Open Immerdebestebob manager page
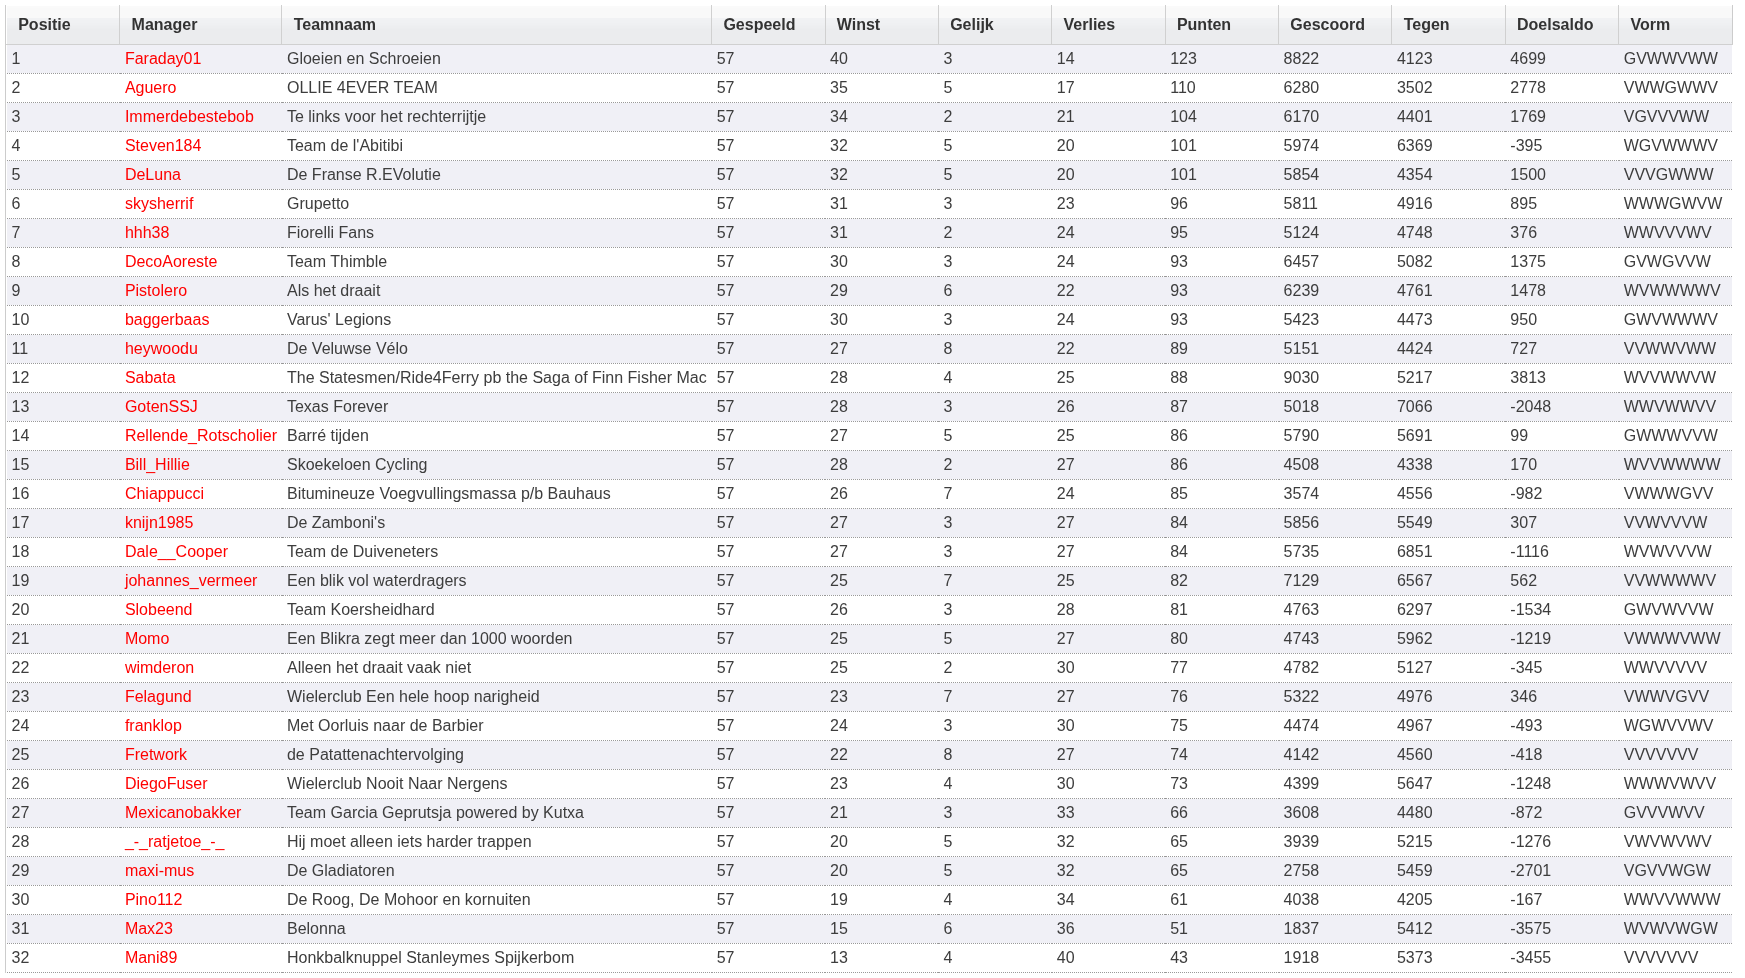Image resolution: width=1745 pixels, height=978 pixels. (x=189, y=117)
